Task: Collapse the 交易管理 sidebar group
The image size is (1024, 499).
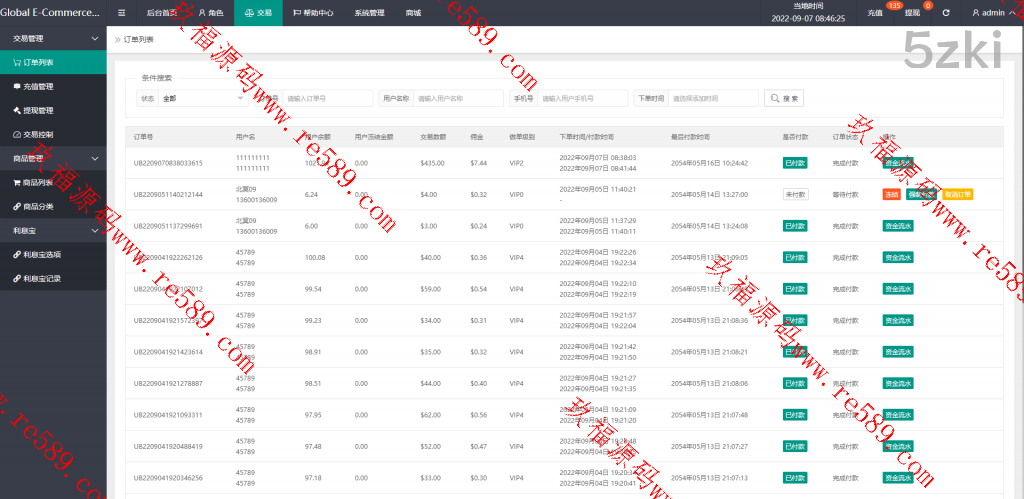Action: click(x=95, y=38)
